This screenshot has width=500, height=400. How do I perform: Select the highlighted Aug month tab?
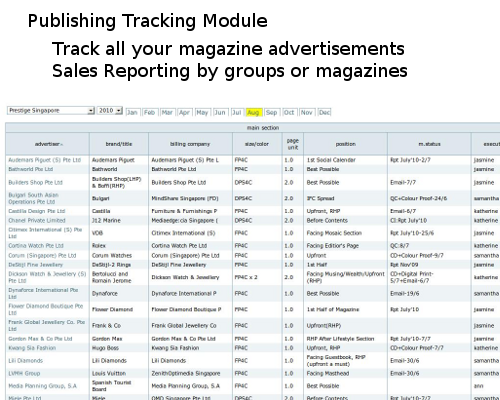[x=253, y=112]
